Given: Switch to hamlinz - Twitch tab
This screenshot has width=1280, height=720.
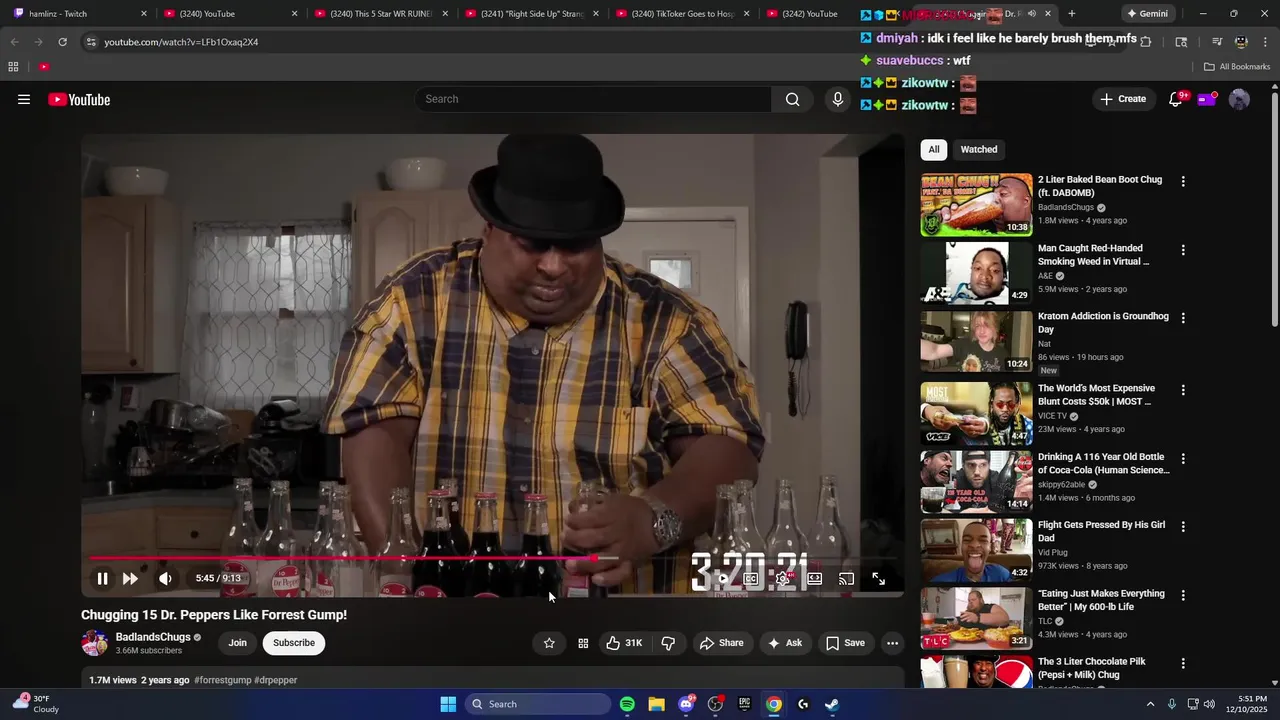Looking at the screenshot, I should pyautogui.click(x=80, y=14).
